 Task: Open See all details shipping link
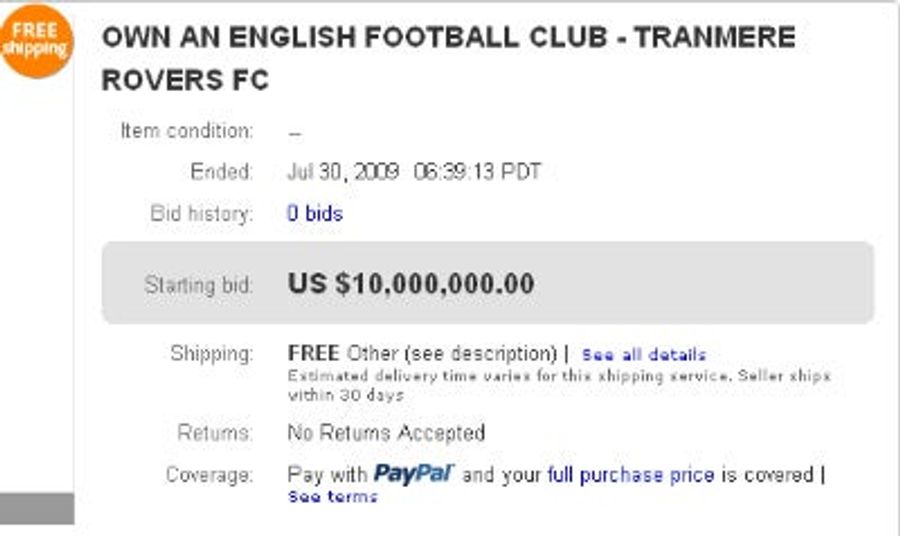643,355
